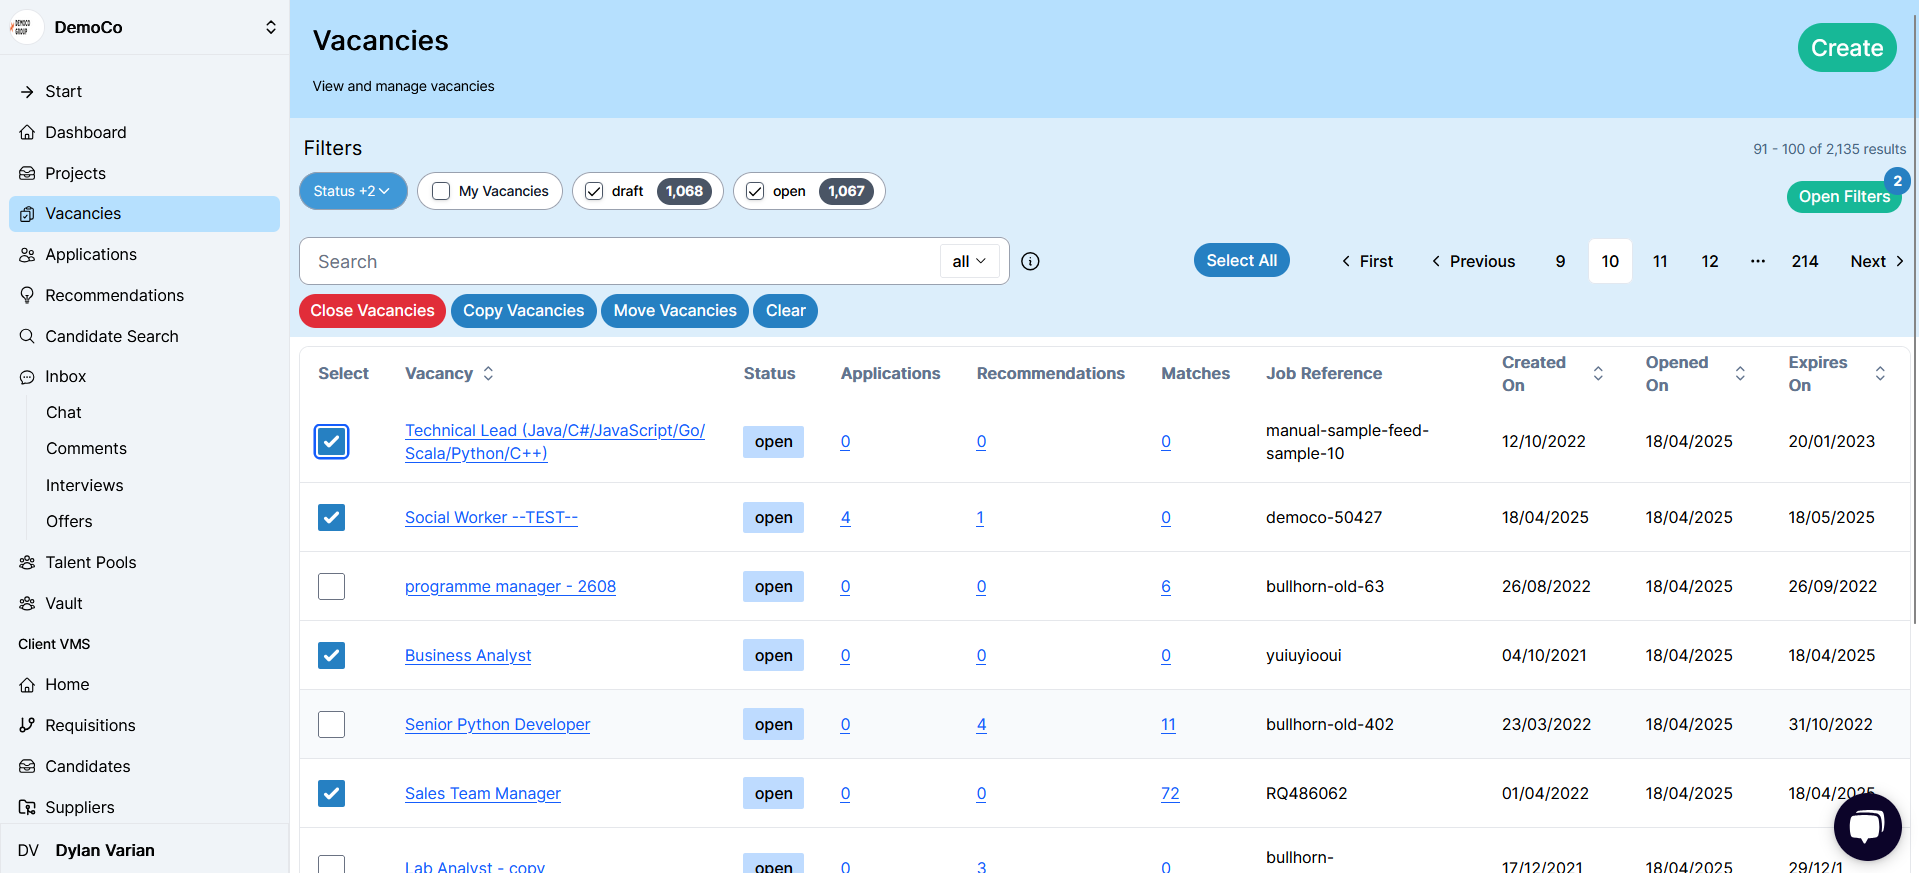Click the Talent Pools icon
The height and width of the screenshot is (873, 1919).
27,562
